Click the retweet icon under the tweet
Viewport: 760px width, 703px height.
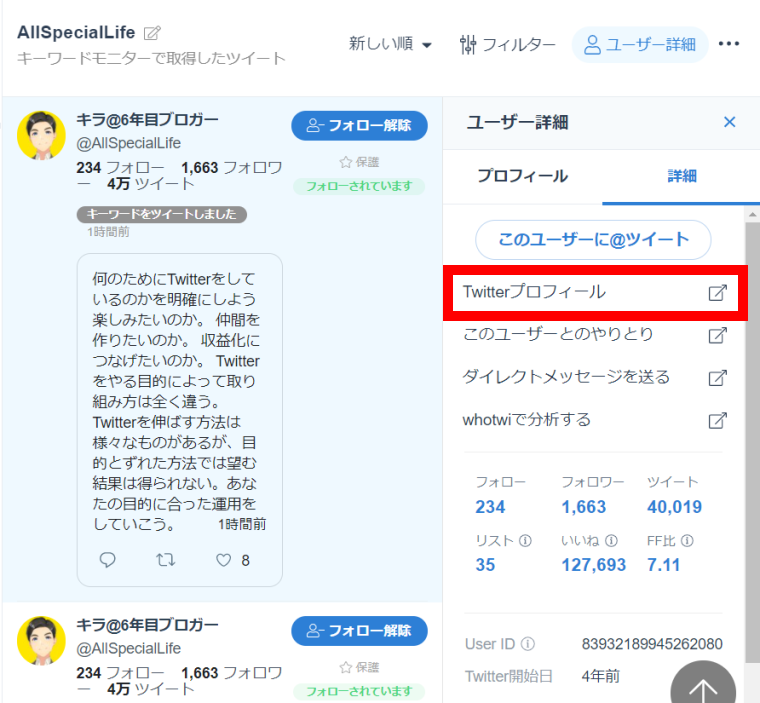point(166,560)
